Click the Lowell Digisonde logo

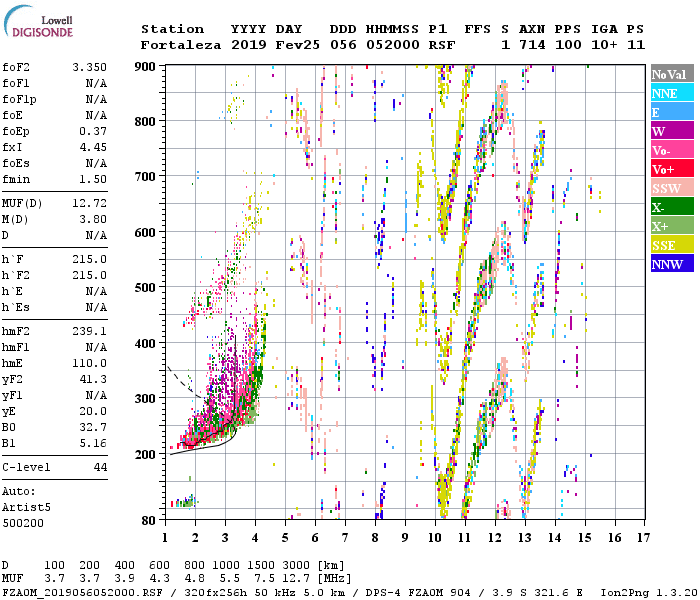point(38,22)
